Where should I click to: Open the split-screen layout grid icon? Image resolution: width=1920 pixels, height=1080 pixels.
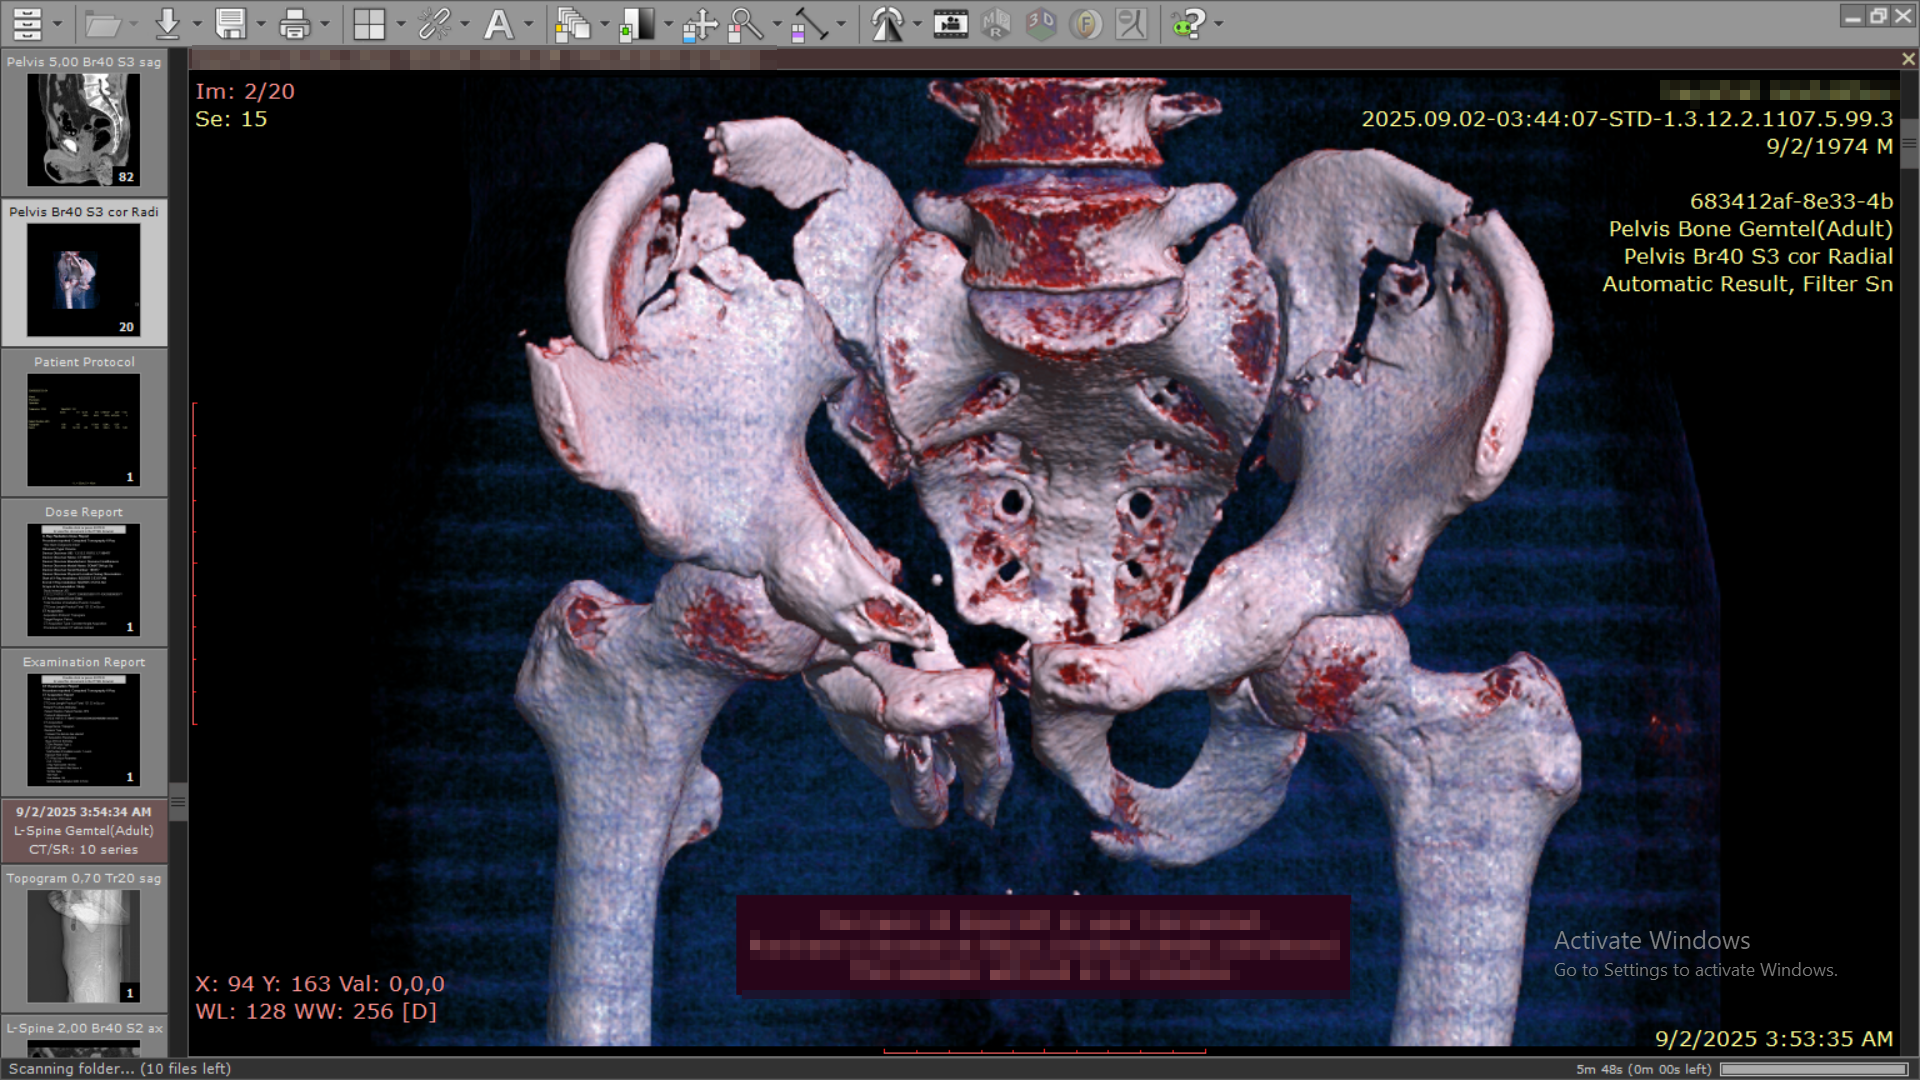pos(369,23)
